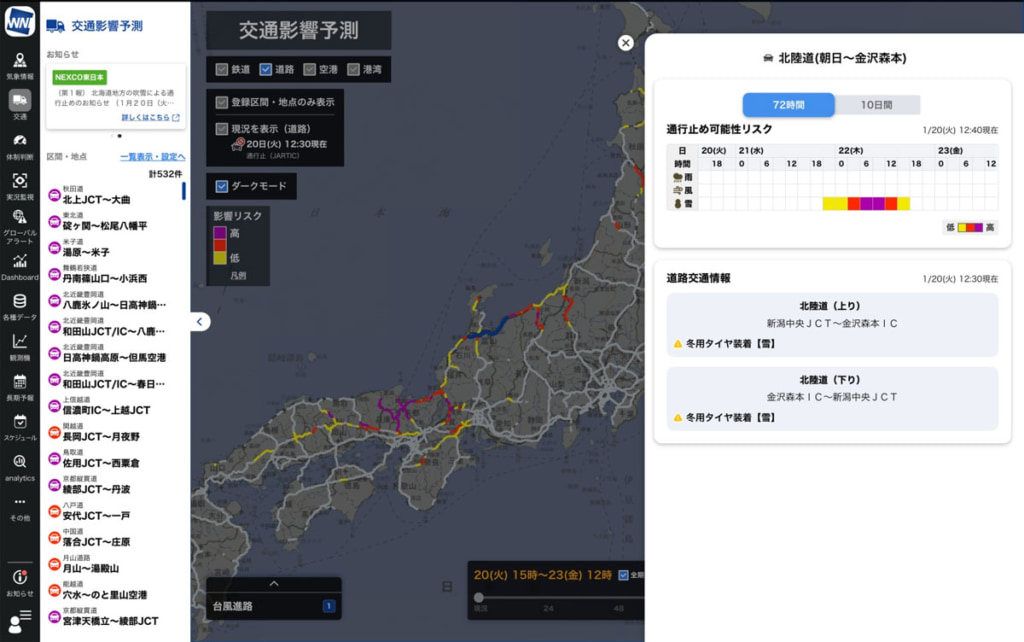Collapse the left route list panel arrow
Viewport: 1024px width, 642px height.
pyautogui.click(x=200, y=322)
